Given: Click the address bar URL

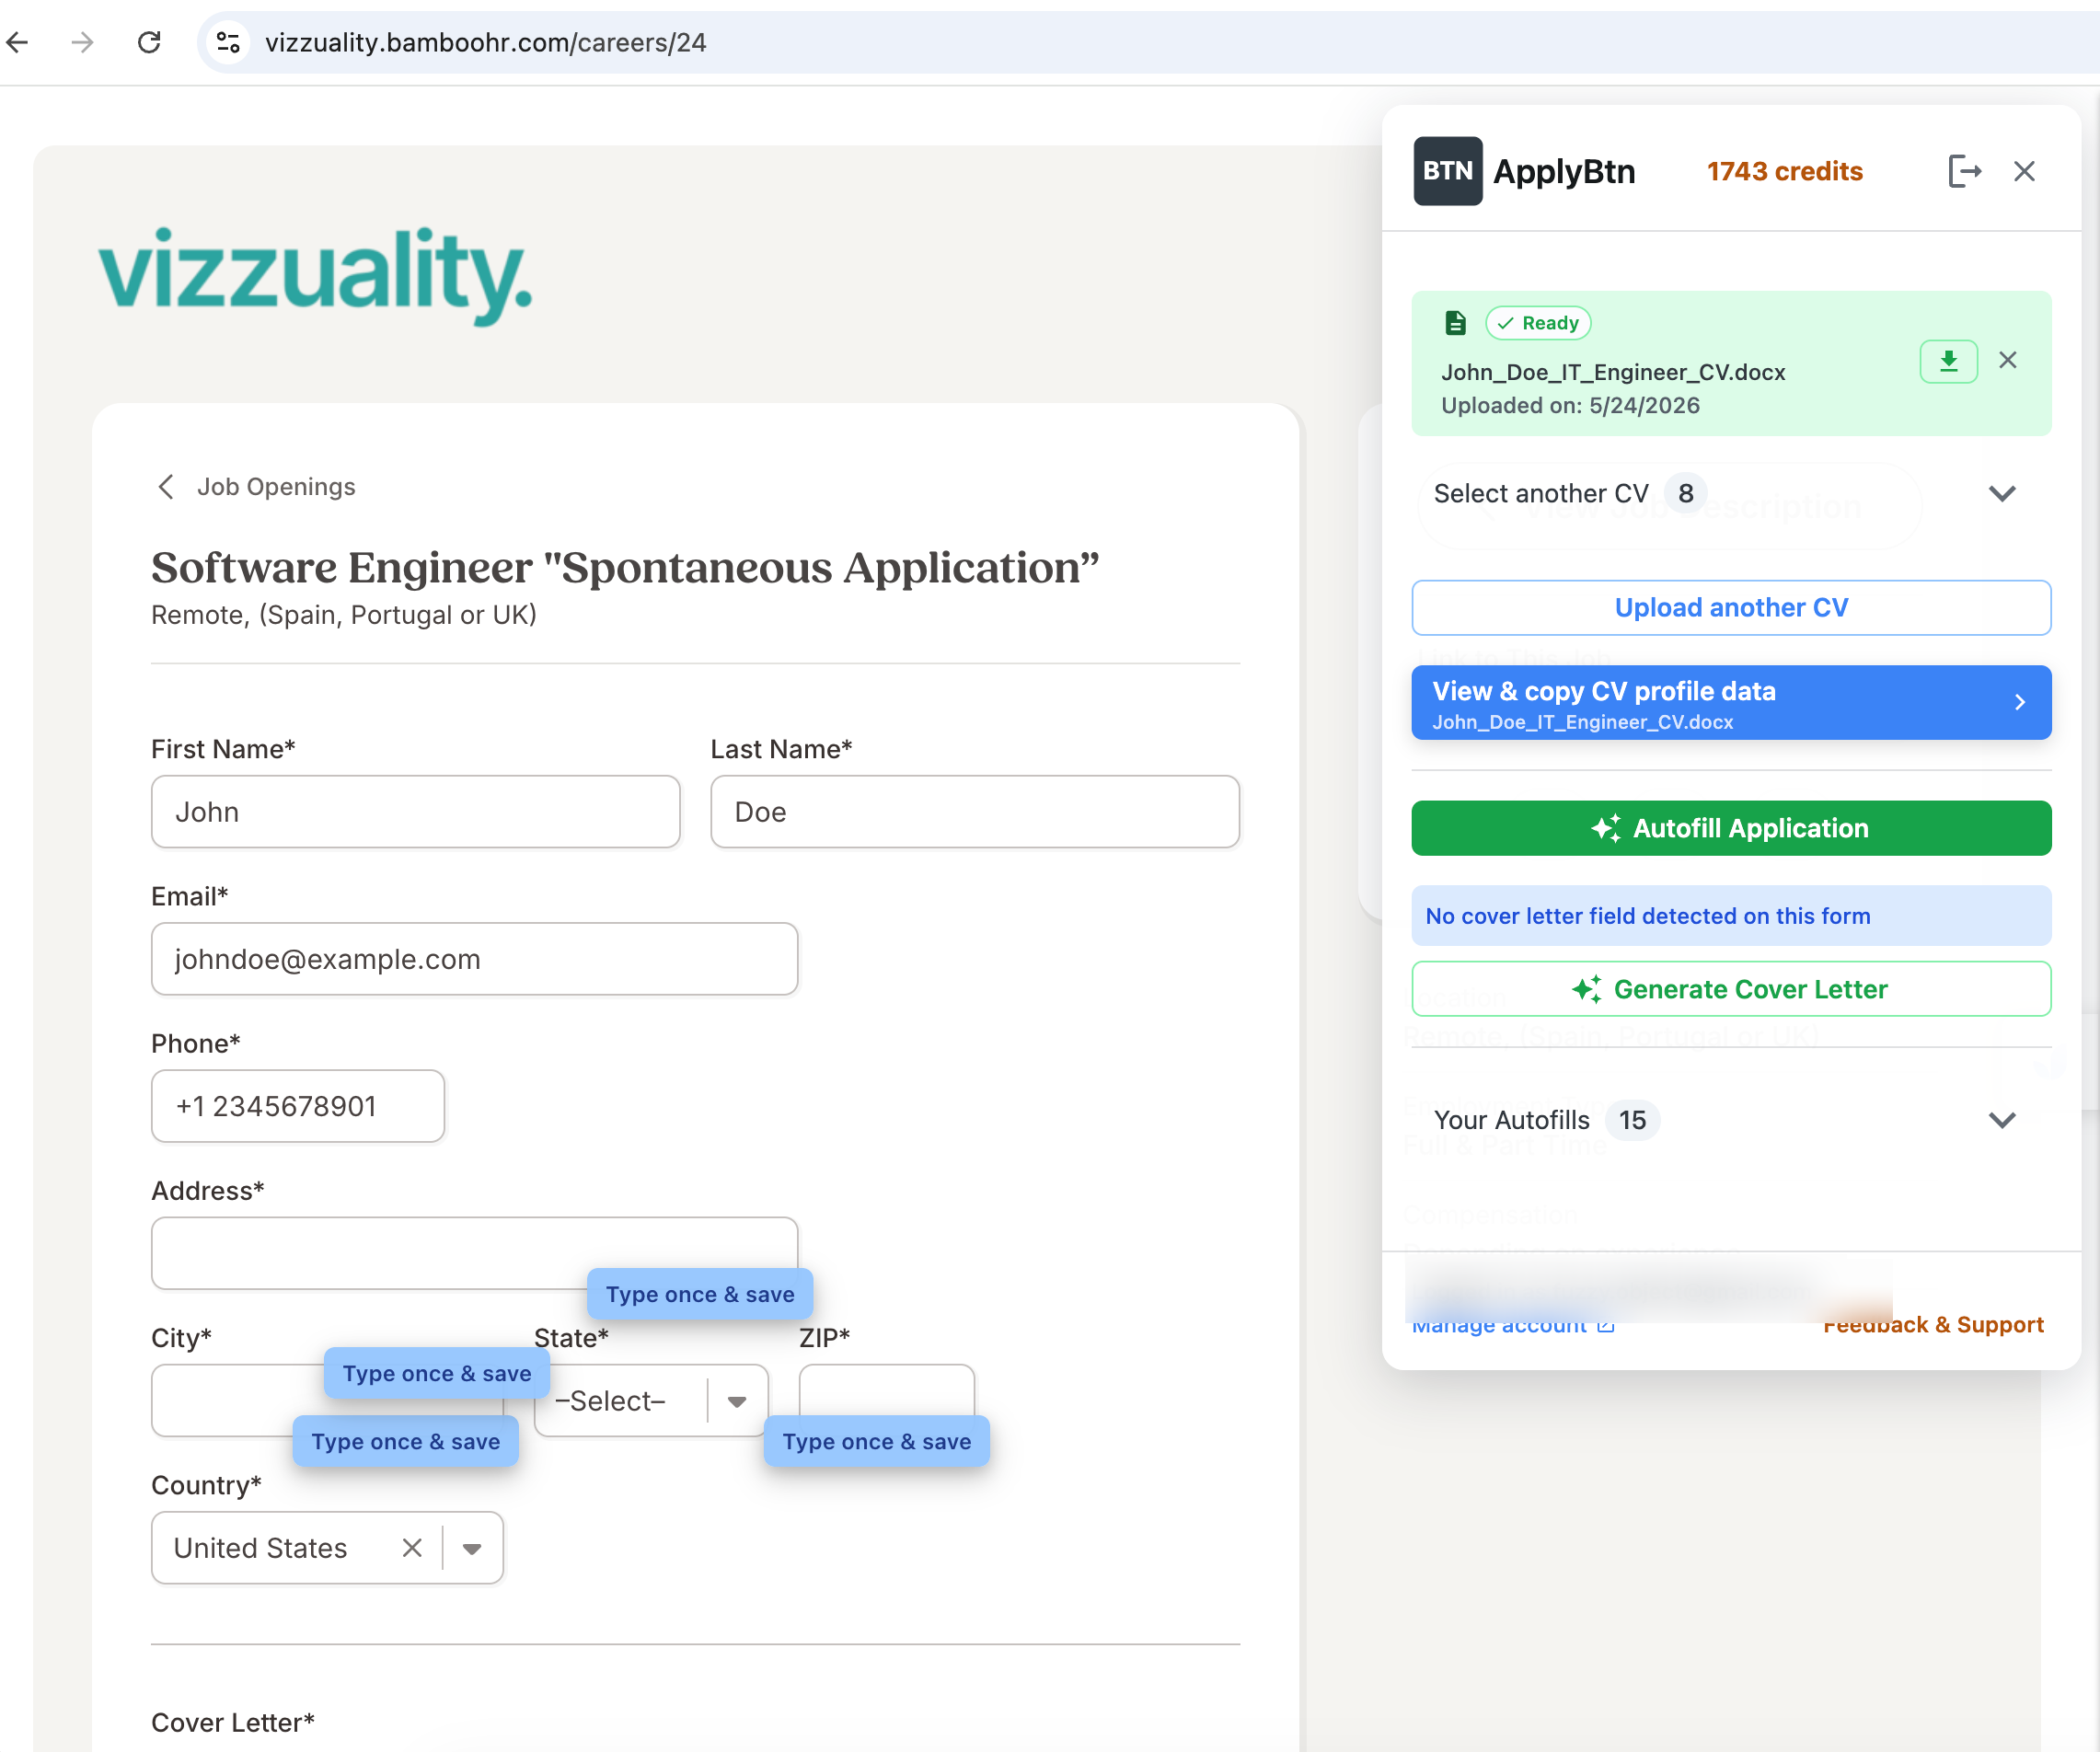Looking at the screenshot, I should [x=485, y=42].
